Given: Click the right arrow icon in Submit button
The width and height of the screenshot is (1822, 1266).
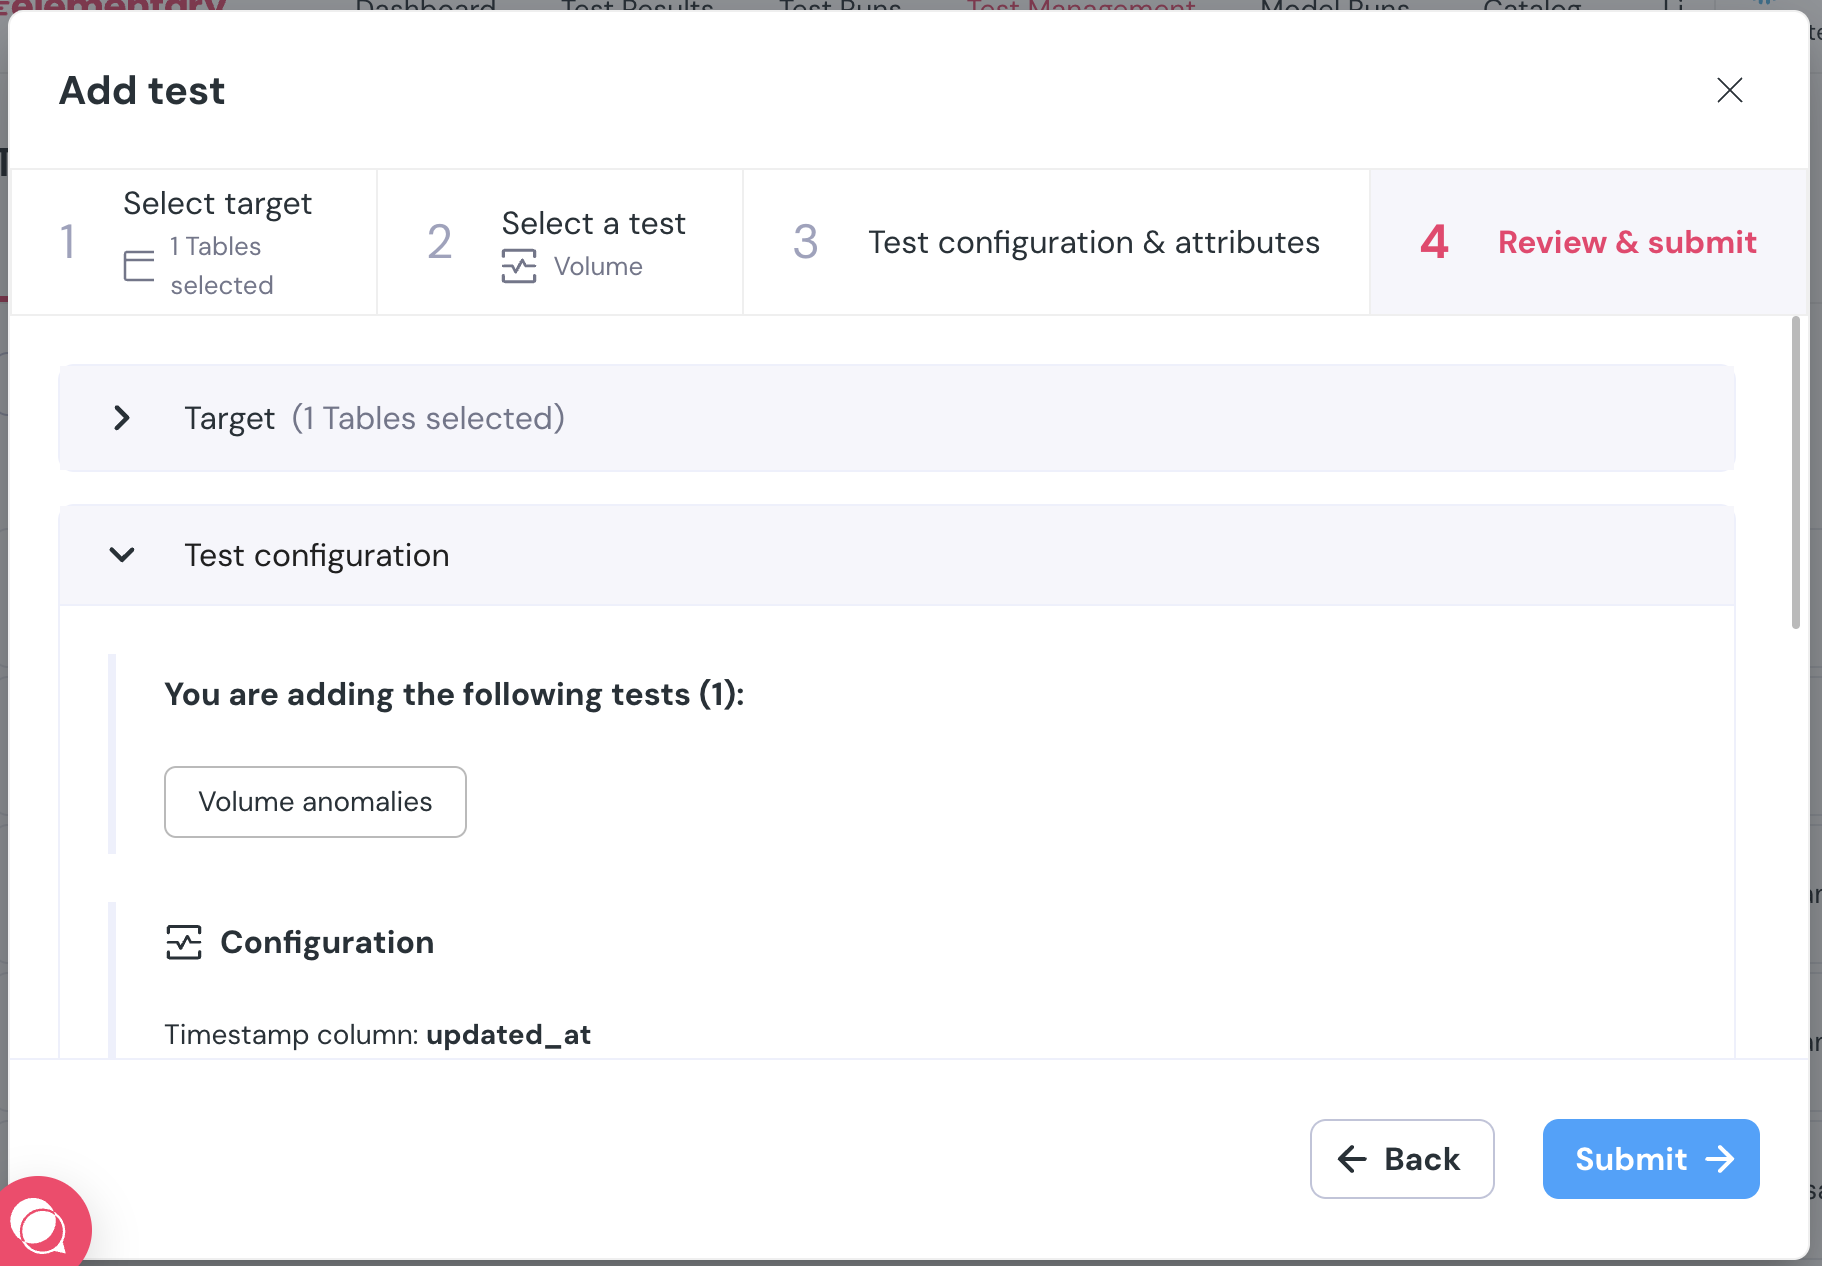Looking at the screenshot, I should click(x=1720, y=1159).
